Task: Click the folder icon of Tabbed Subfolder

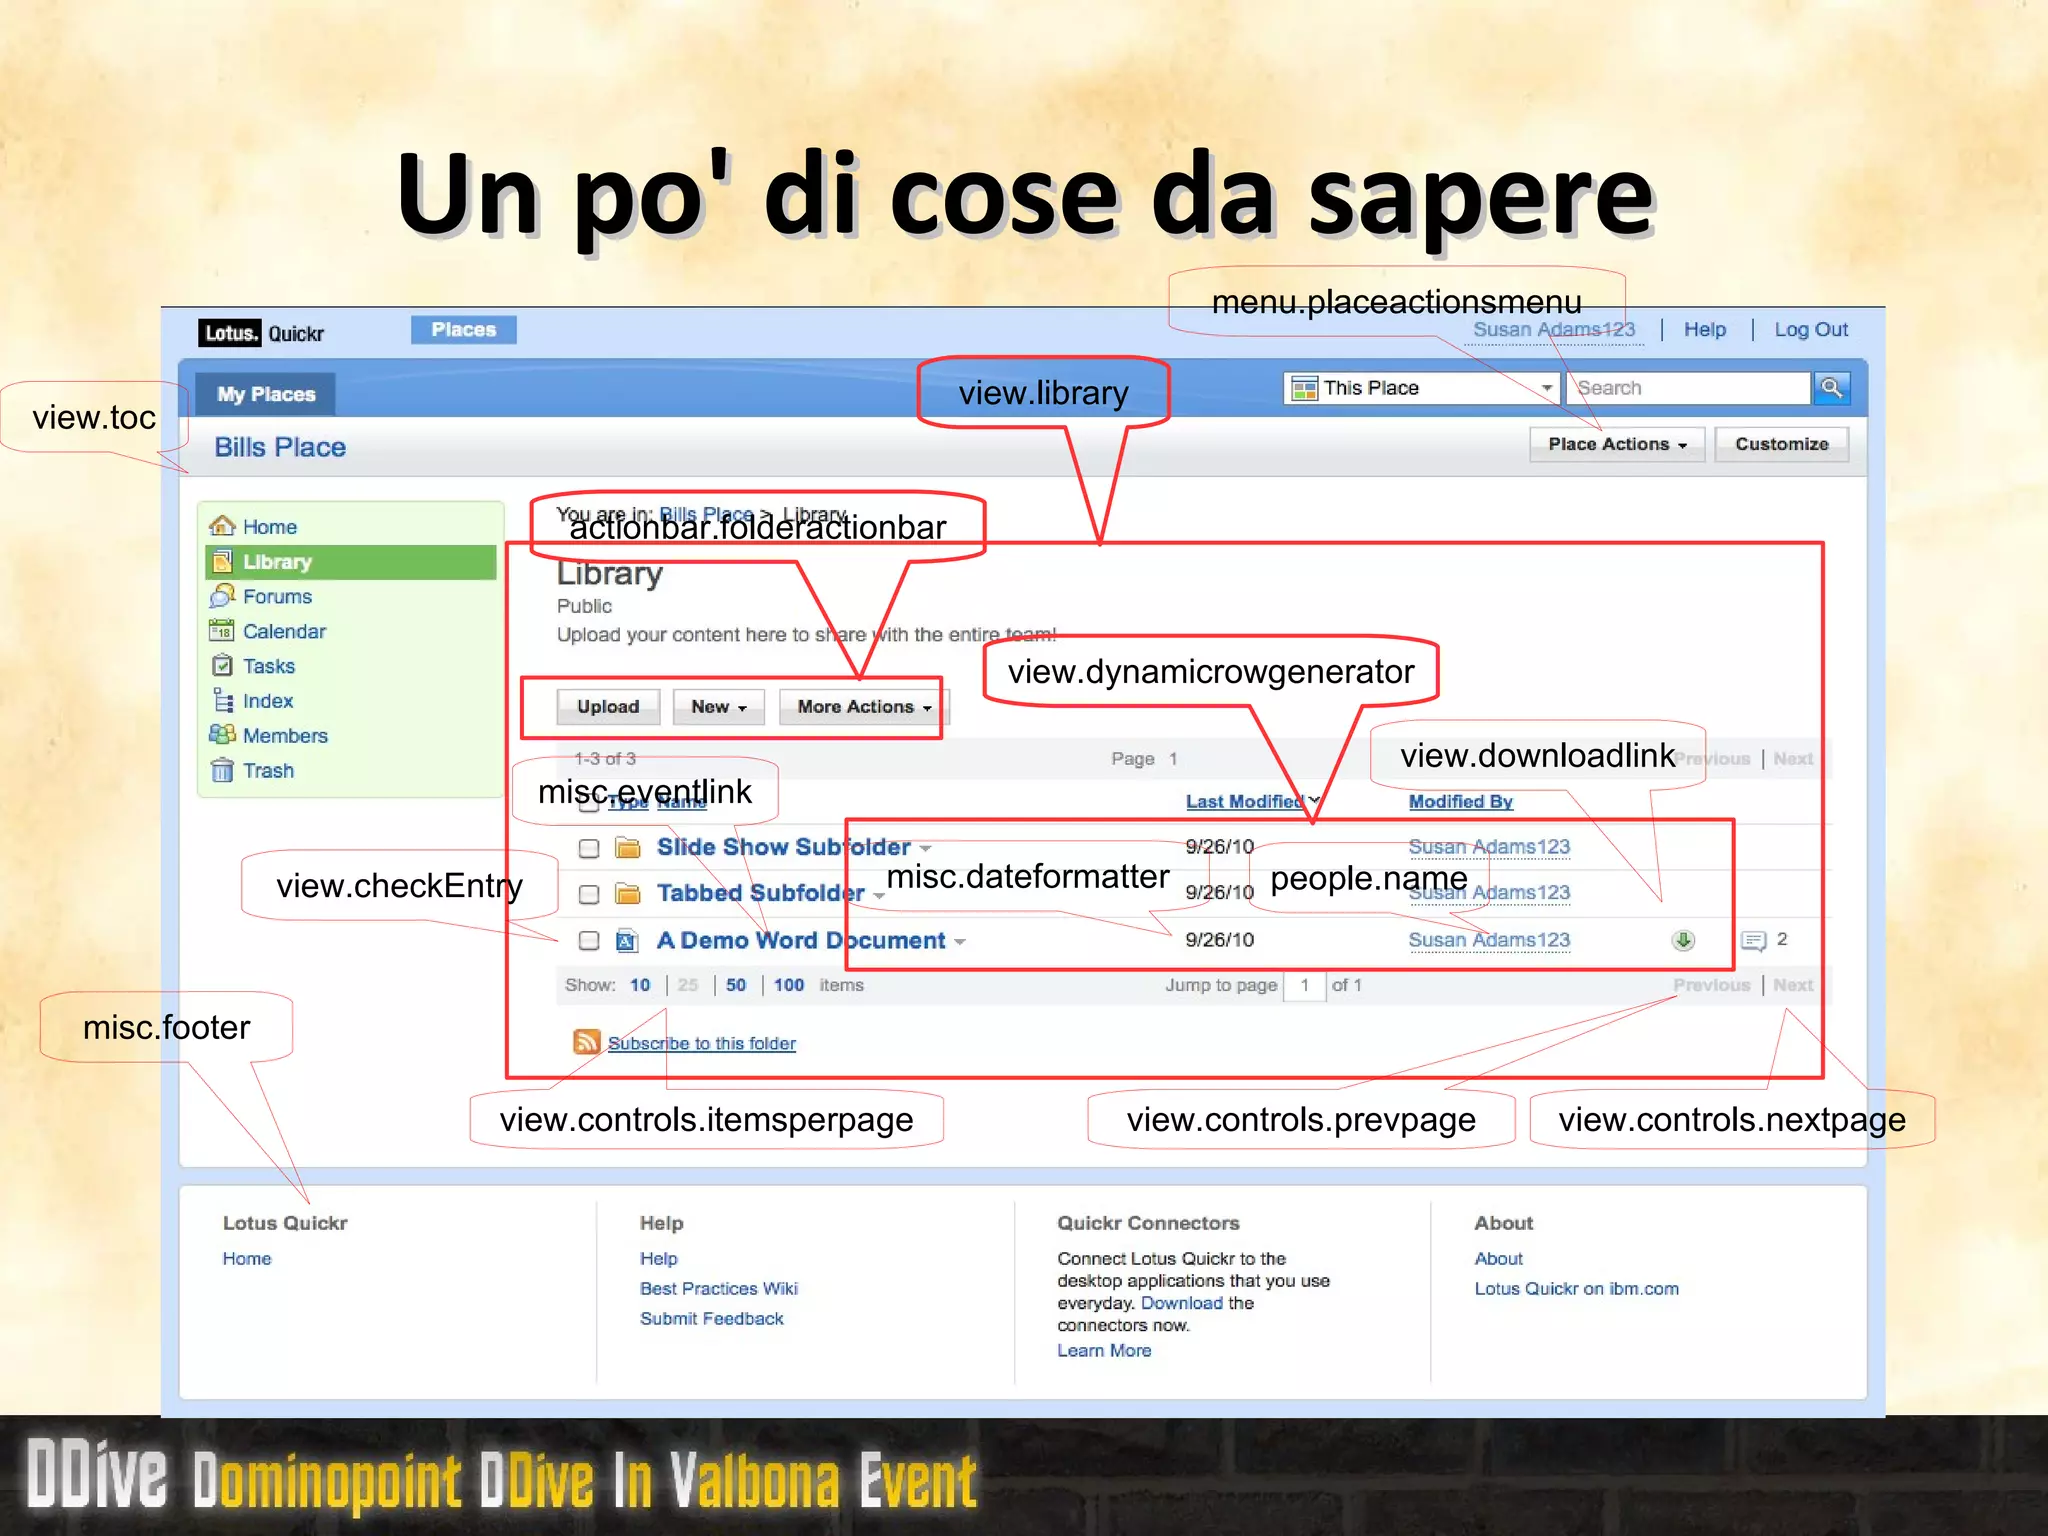Action: pos(628,893)
